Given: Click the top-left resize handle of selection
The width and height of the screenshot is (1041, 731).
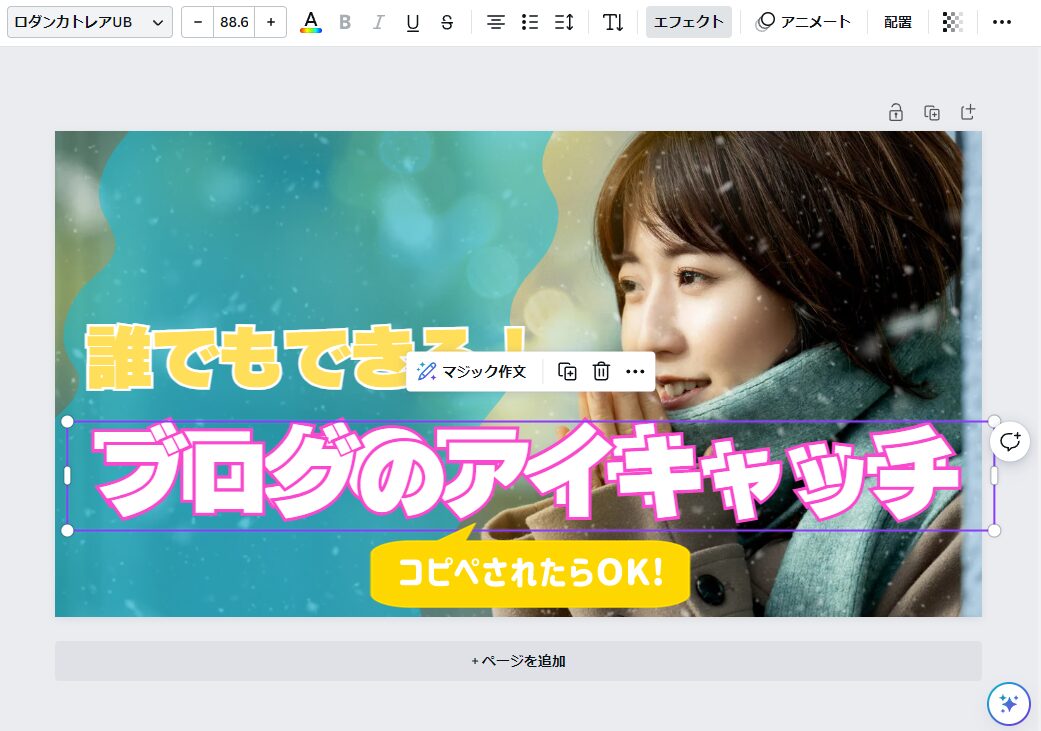Looking at the screenshot, I should (67, 422).
